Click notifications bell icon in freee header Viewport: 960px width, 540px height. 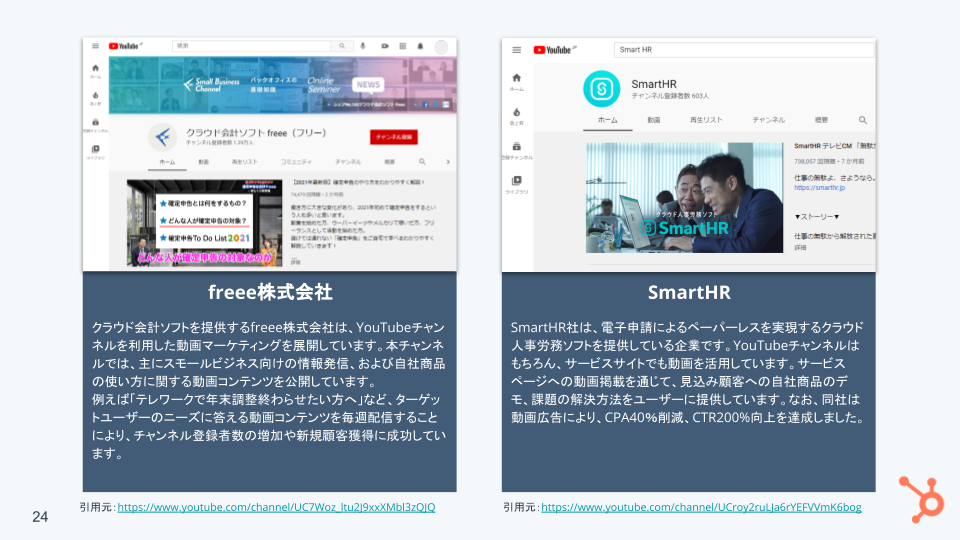(421, 46)
